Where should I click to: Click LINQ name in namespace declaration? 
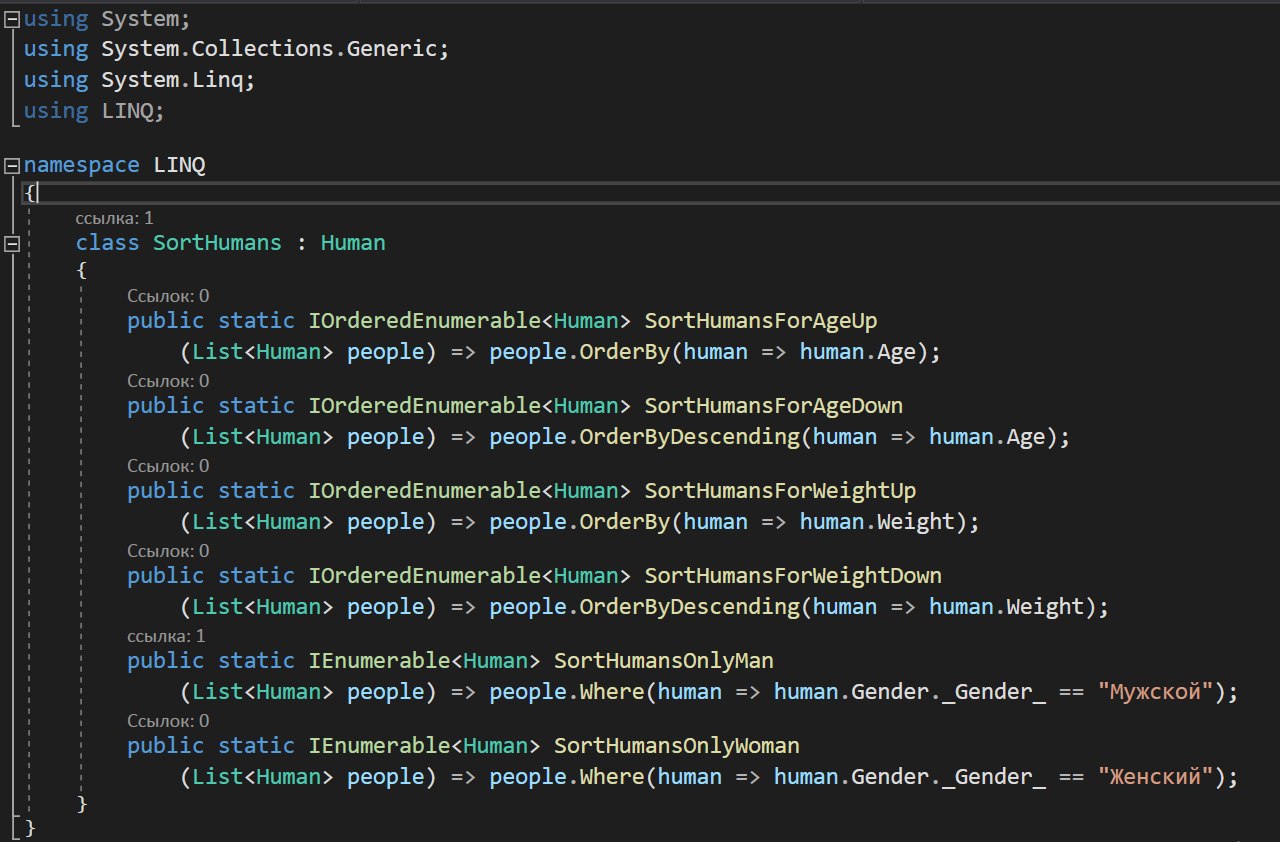tap(179, 165)
